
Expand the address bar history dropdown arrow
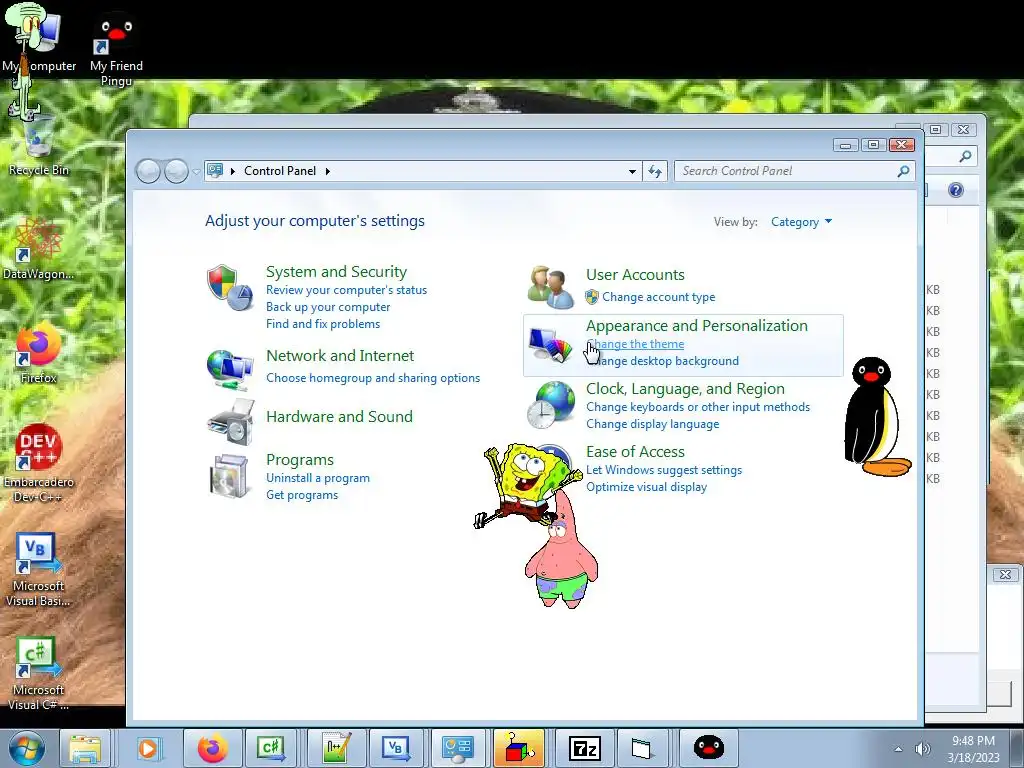coord(632,171)
